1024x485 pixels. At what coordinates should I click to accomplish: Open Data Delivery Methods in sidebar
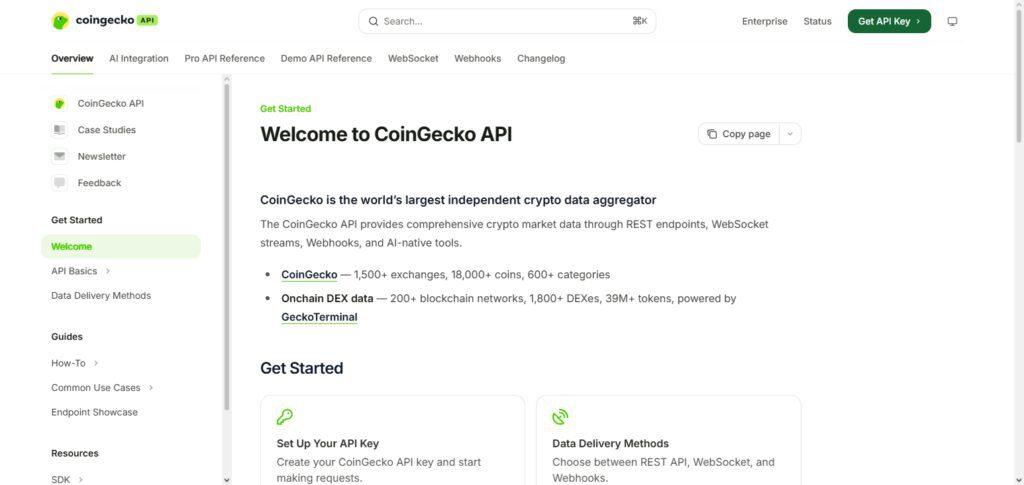(x=101, y=296)
